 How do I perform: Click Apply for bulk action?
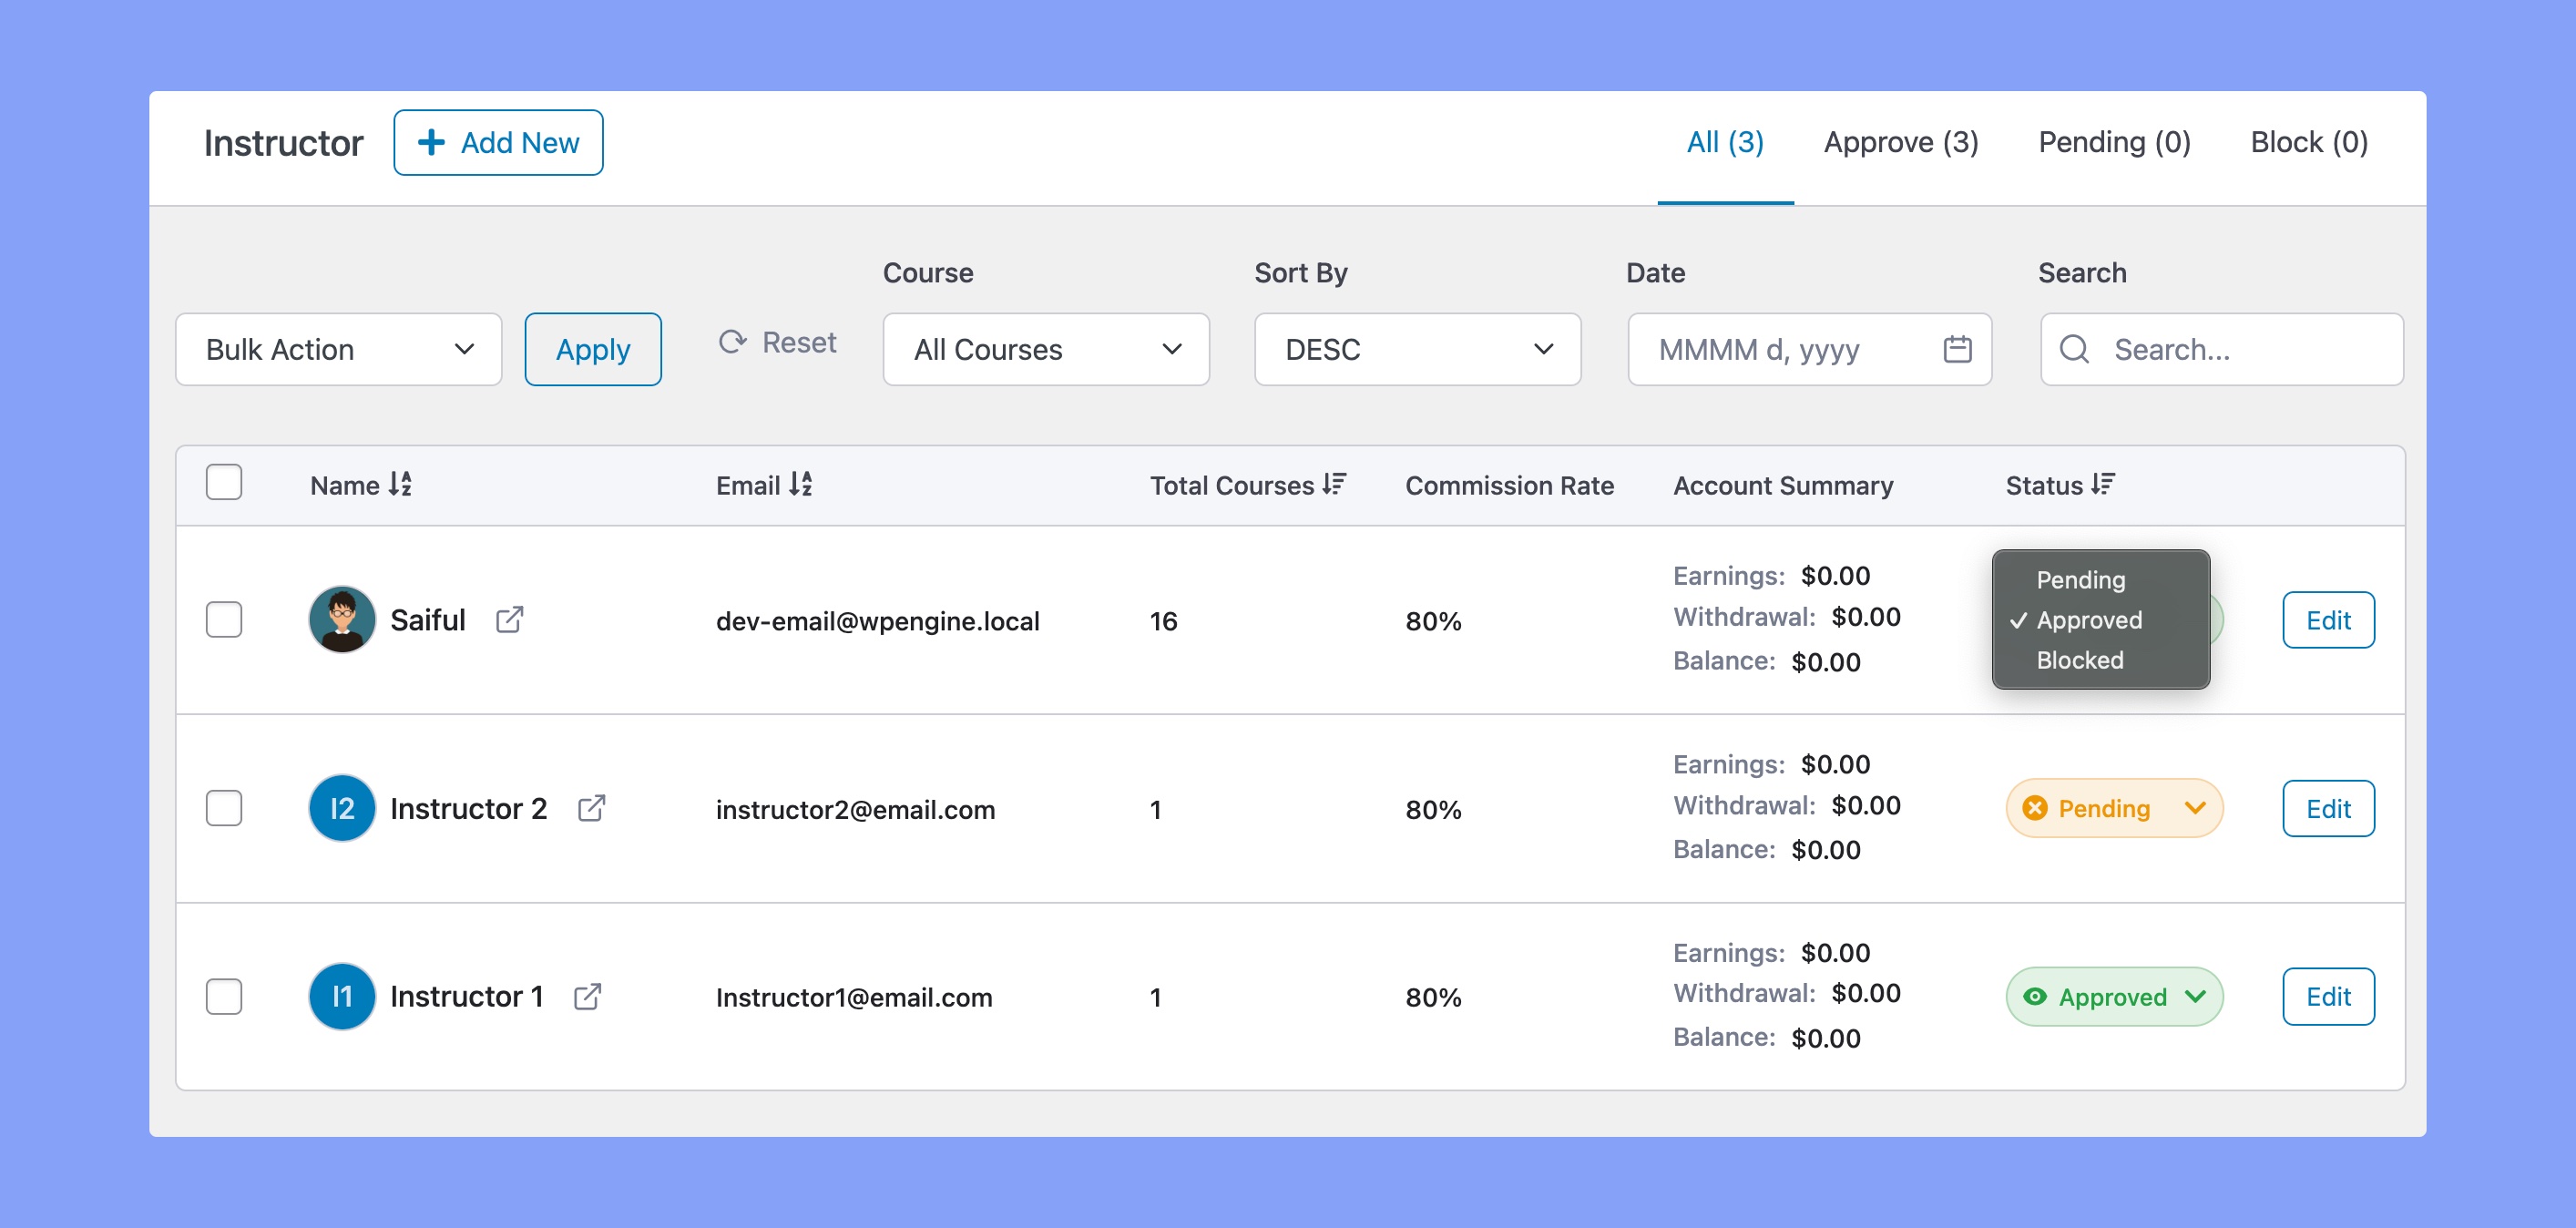coord(593,349)
